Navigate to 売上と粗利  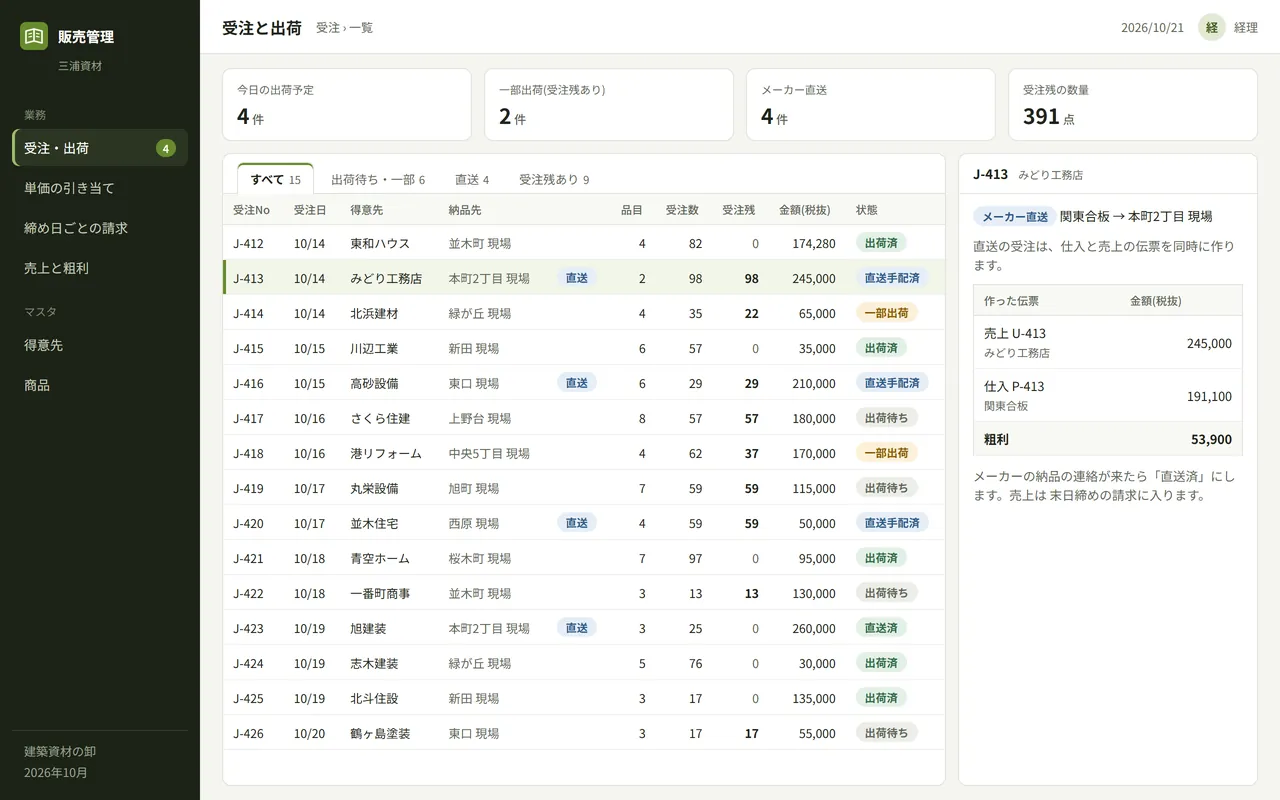pyautogui.click(x=100, y=268)
